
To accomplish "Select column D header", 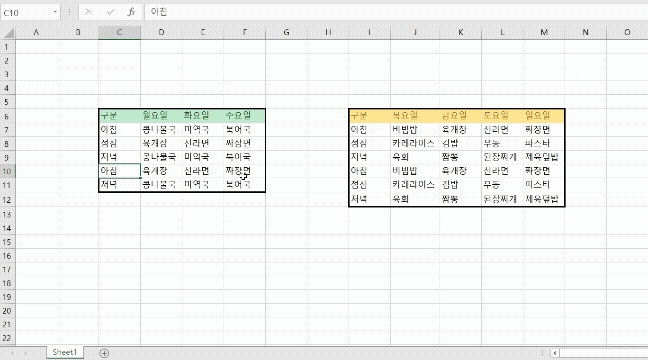I will coord(161,32).
